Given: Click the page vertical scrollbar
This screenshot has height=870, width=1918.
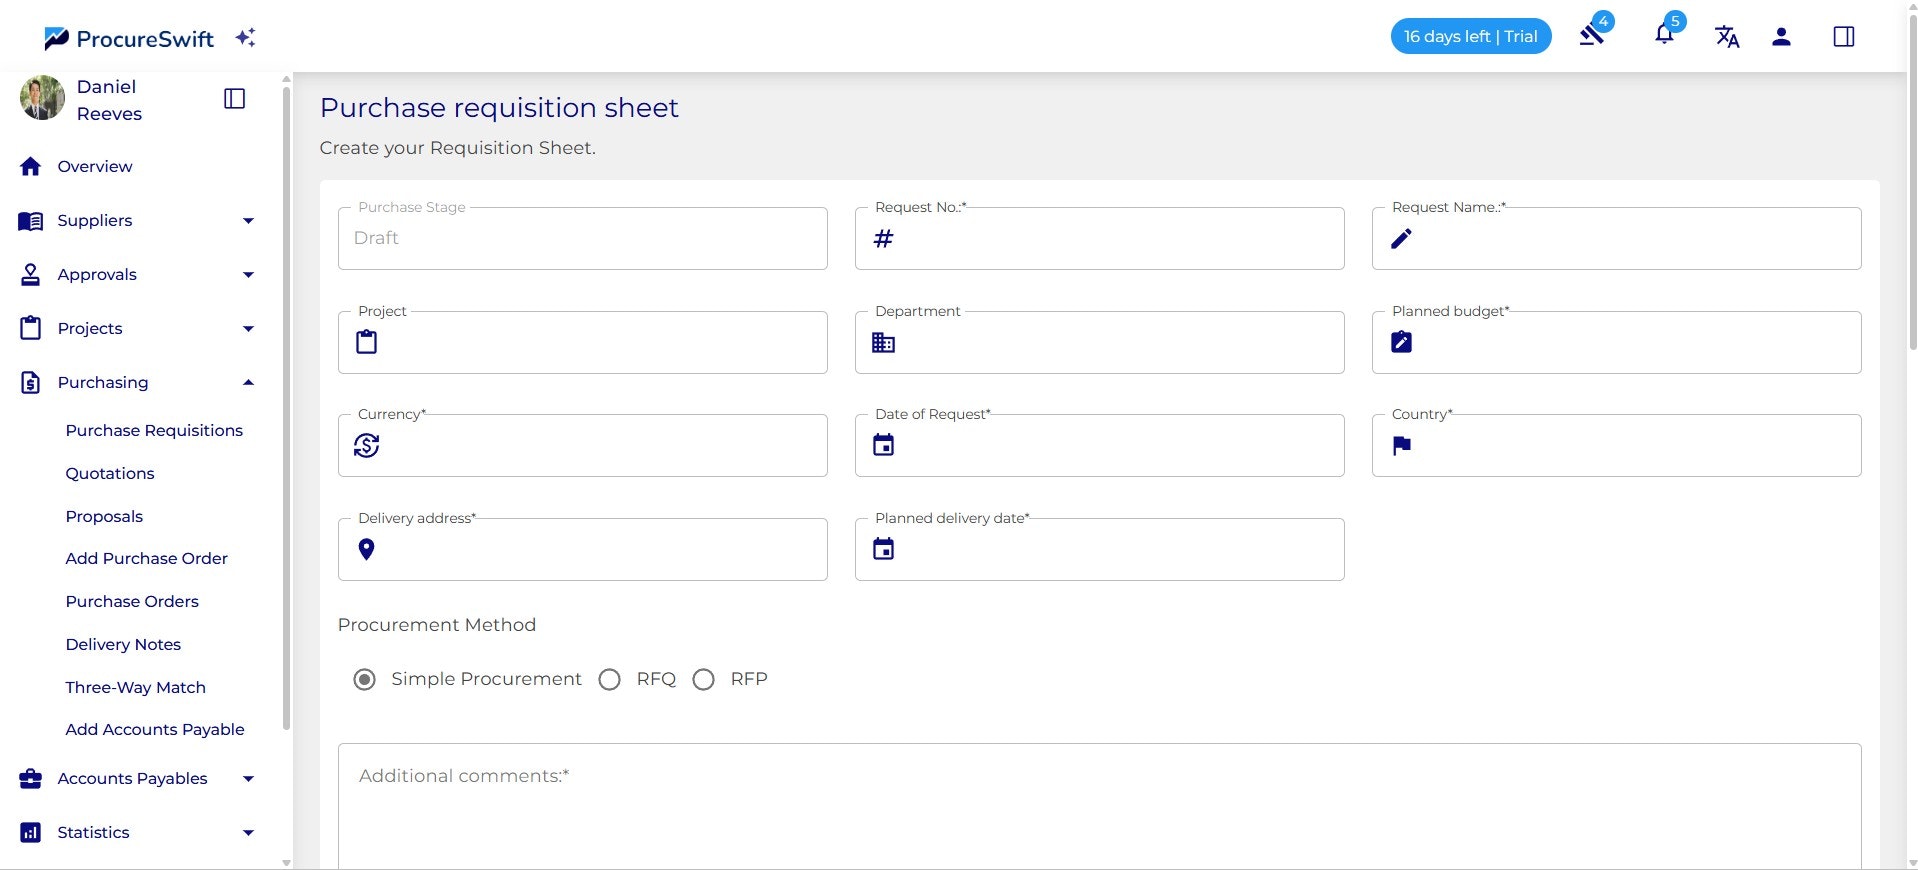Looking at the screenshot, I should 1912,180.
